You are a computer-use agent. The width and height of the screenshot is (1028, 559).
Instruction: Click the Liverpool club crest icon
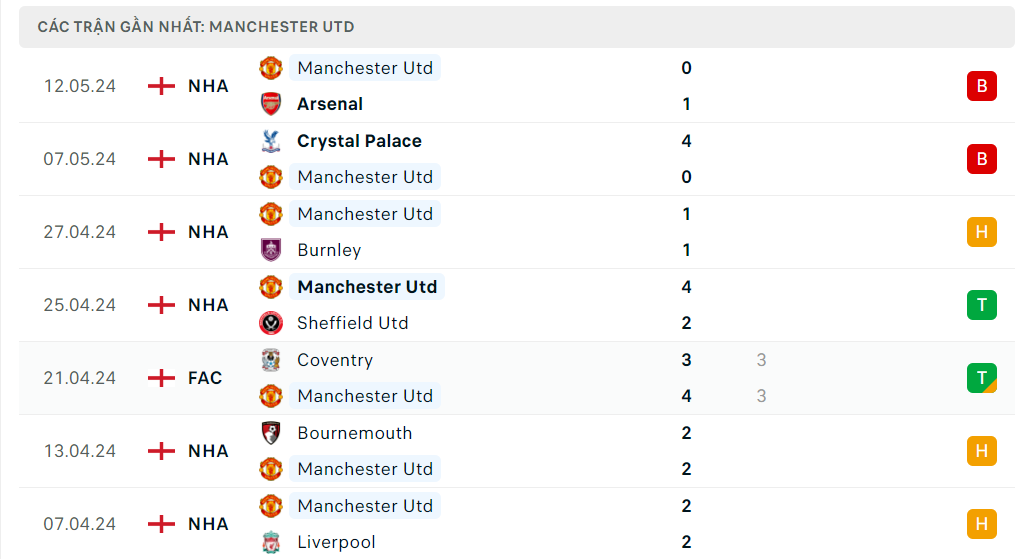tap(271, 542)
